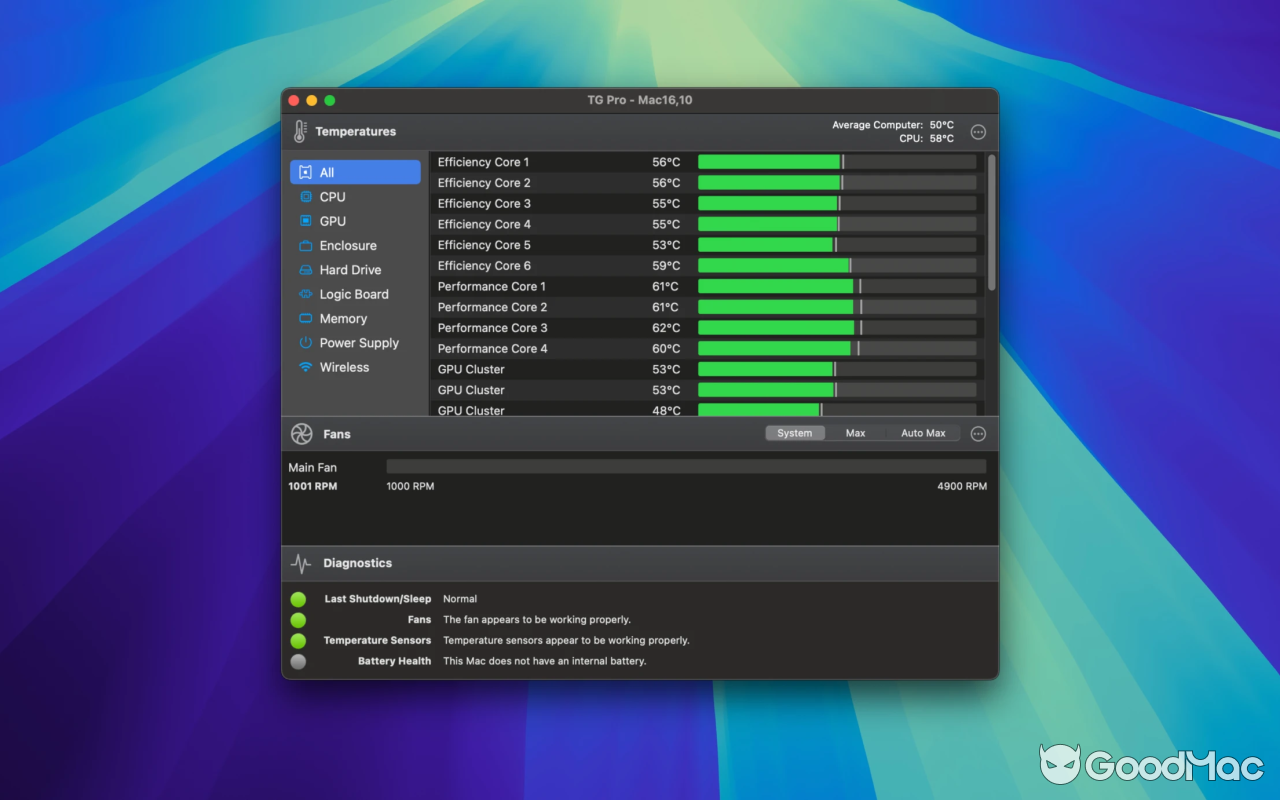Screen dimensions: 1280x800
Task: Switch fan control to Max mode
Action: [855, 432]
